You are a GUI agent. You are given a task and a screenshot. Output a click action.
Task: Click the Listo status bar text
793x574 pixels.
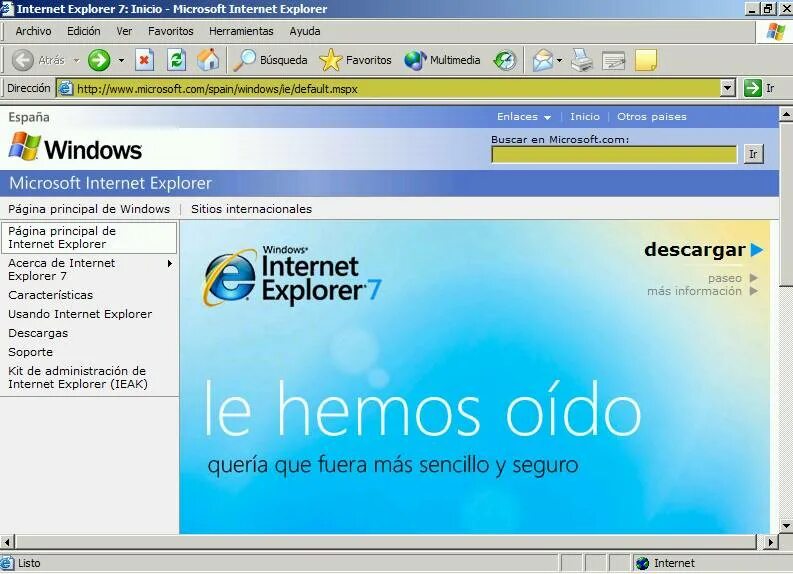pyautogui.click(x=29, y=563)
